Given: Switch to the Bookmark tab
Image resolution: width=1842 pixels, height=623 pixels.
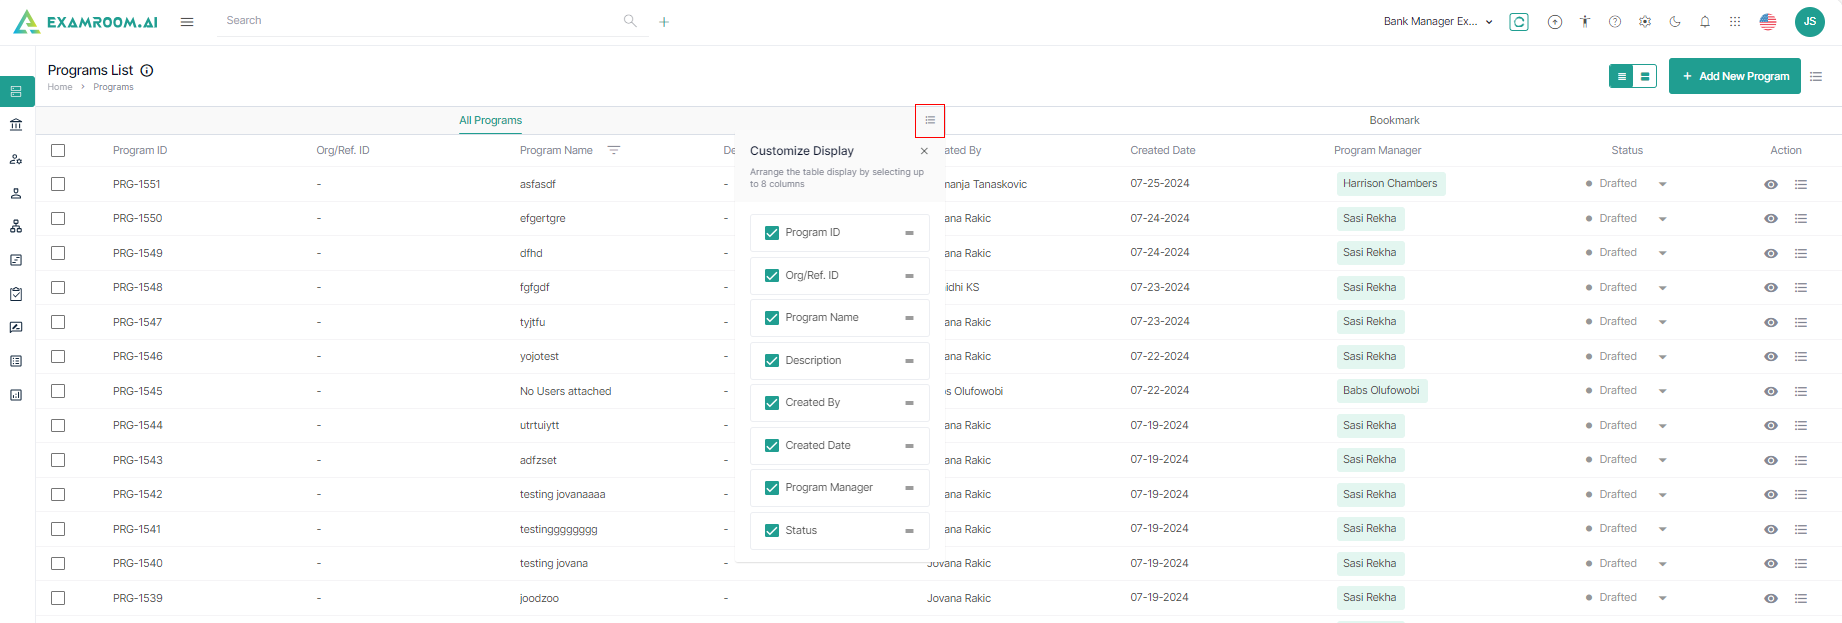Looking at the screenshot, I should 1394,120.
